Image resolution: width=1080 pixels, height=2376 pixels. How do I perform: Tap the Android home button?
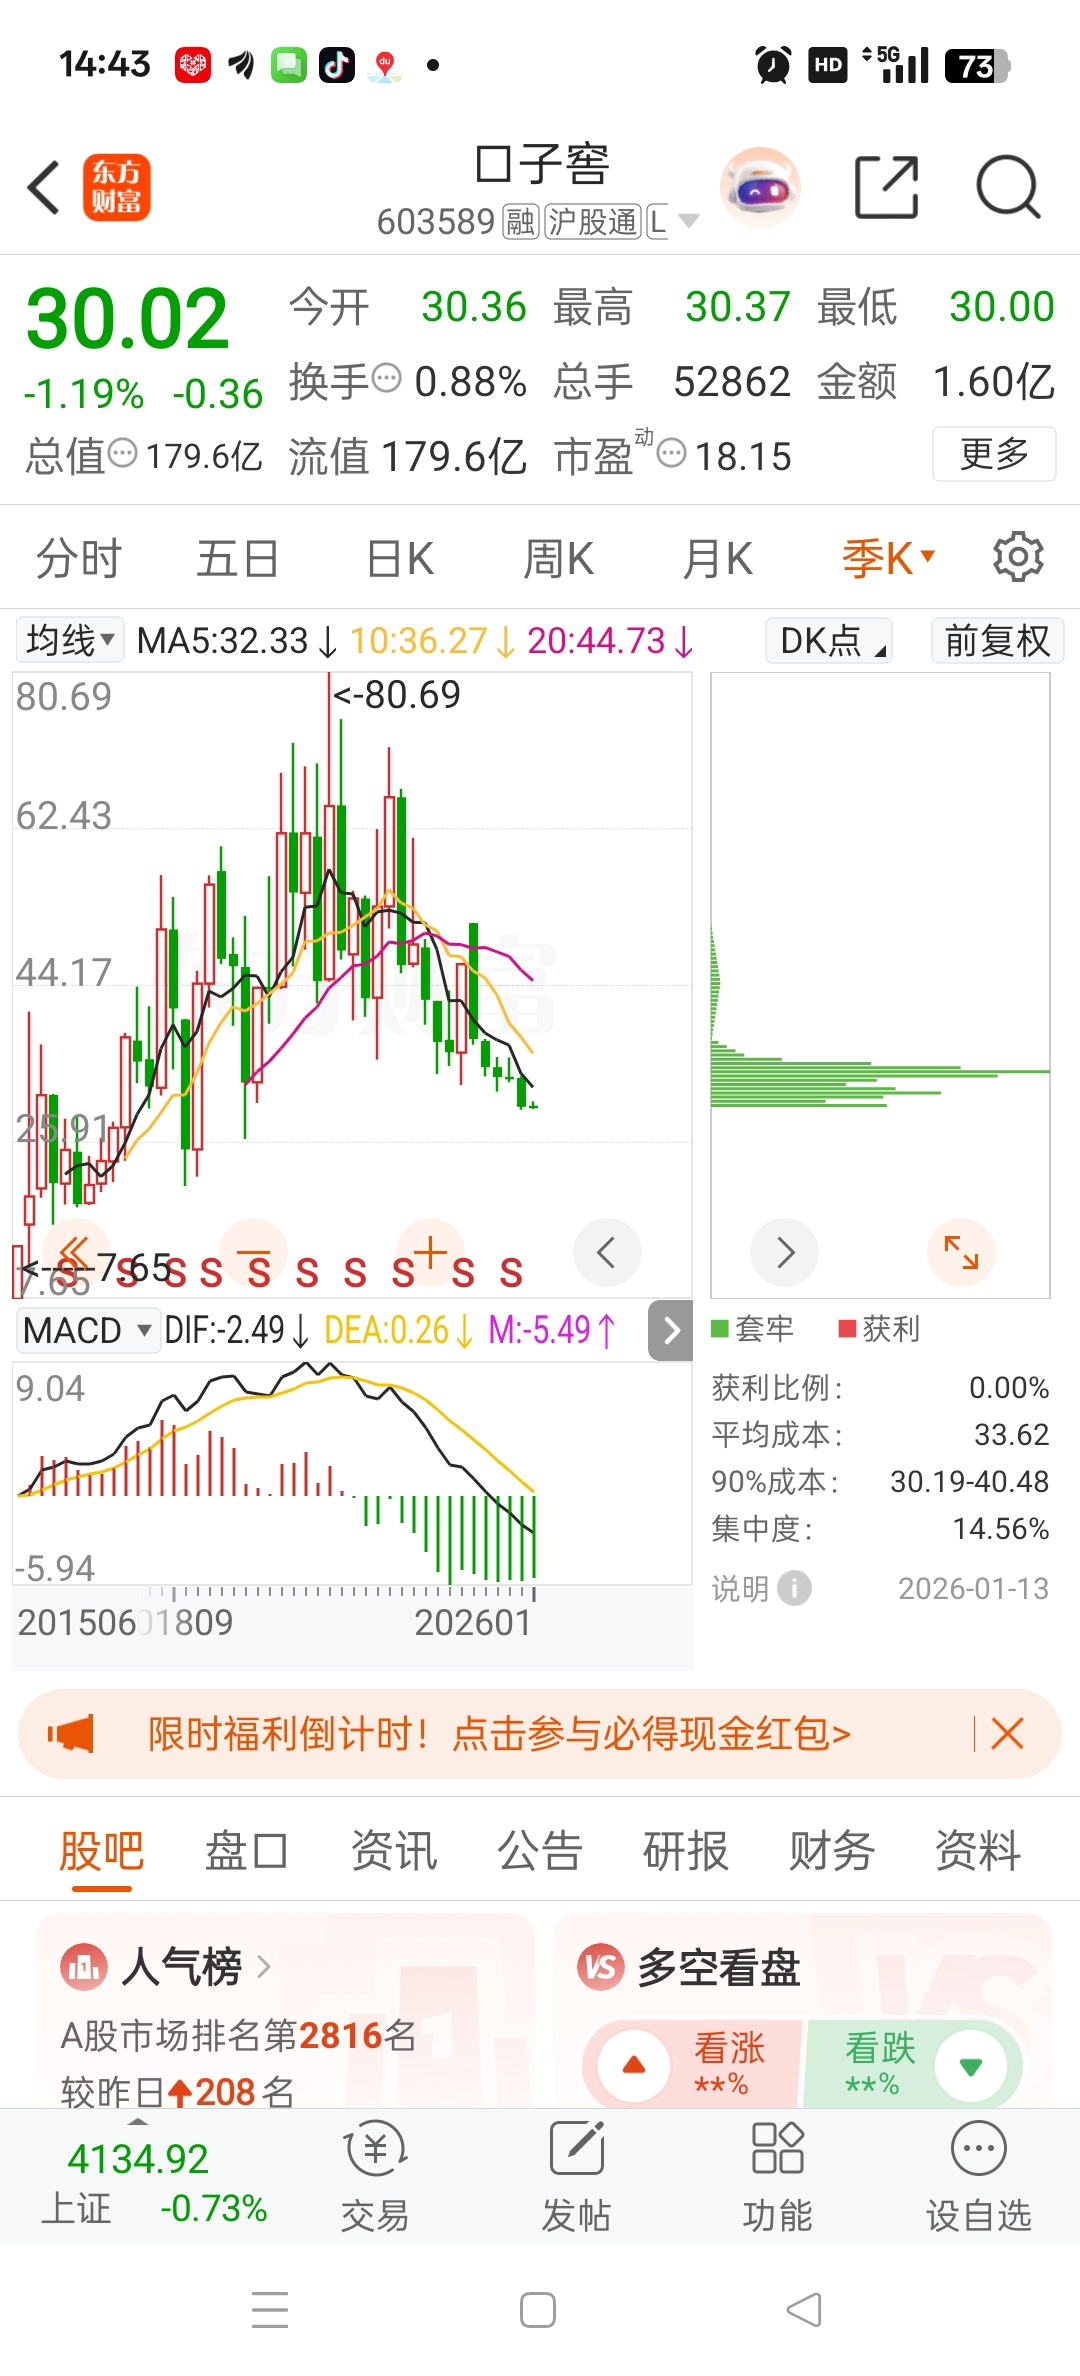coord(538,2310)
